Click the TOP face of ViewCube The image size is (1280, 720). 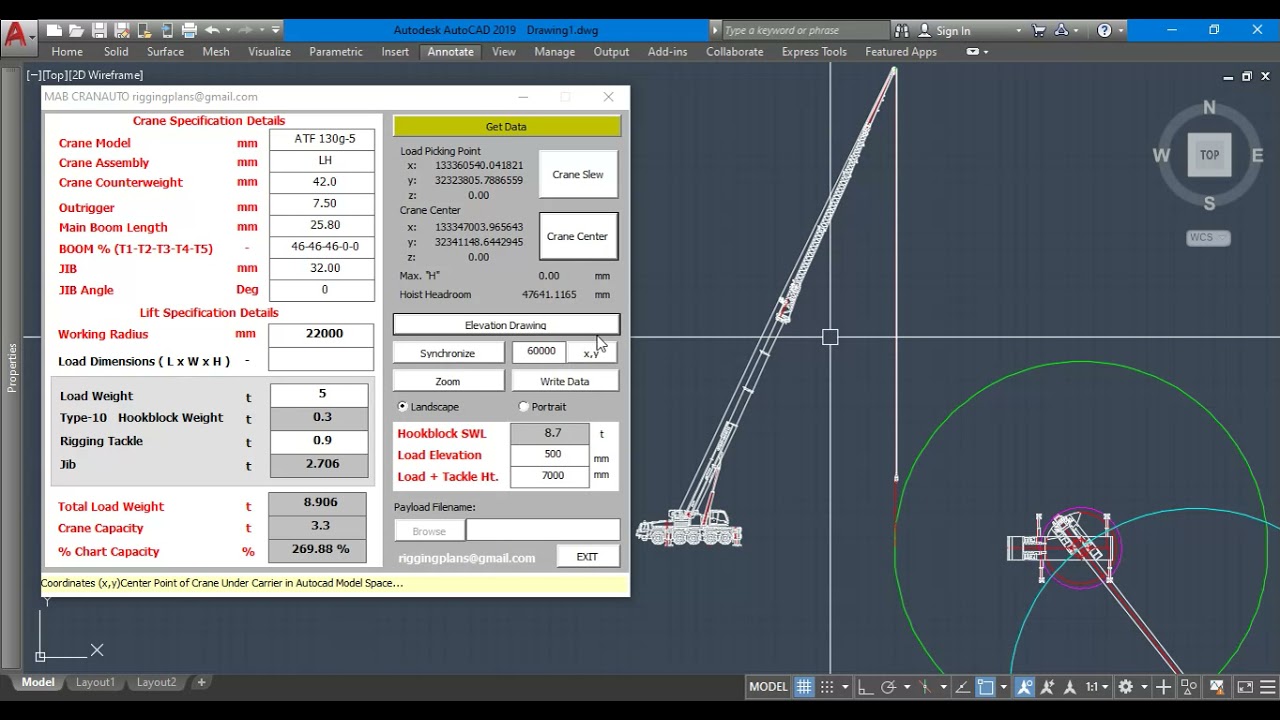point(1209,155)
